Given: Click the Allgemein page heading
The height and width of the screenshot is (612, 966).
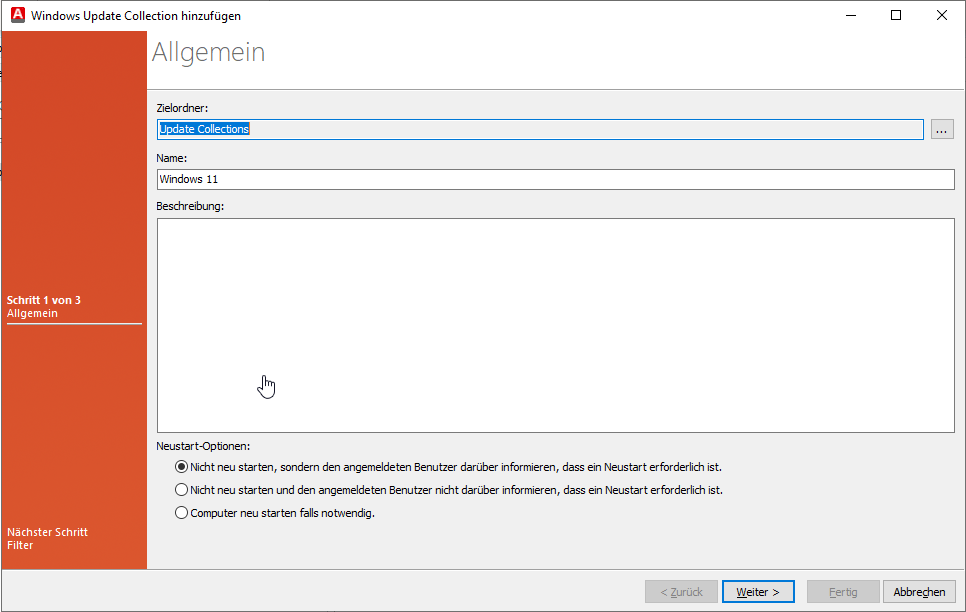Looking at the screenshot, I should pos(208,52).
